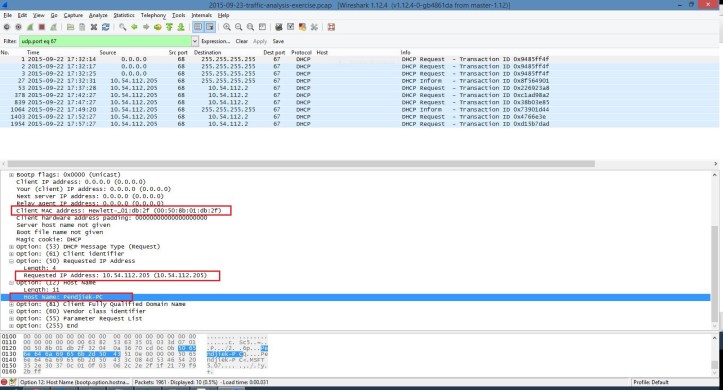The height and width of the screenshot is (390, 723).
Task: Select the Client MAC address line
Action: click(x=119, y=211)
